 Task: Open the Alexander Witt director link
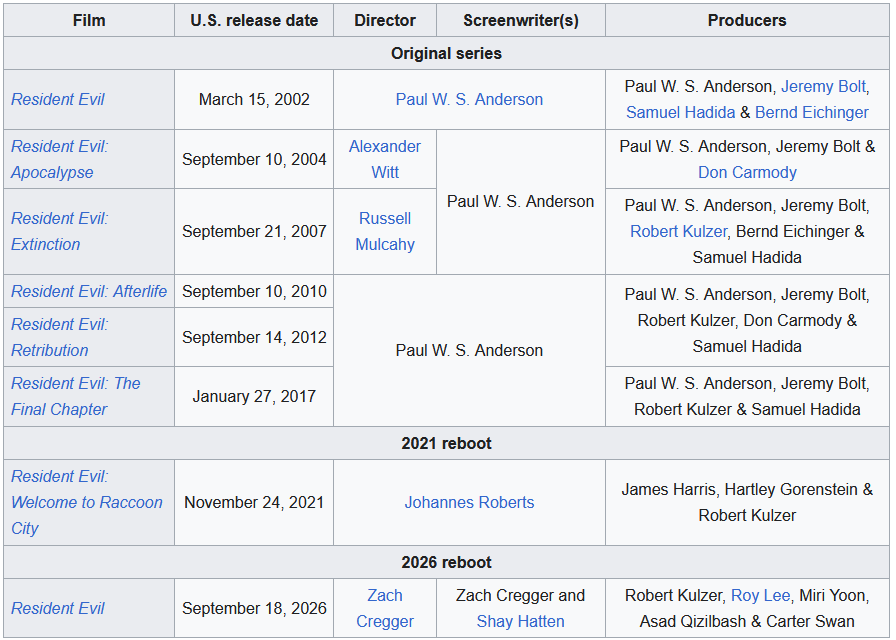[385, 159]
